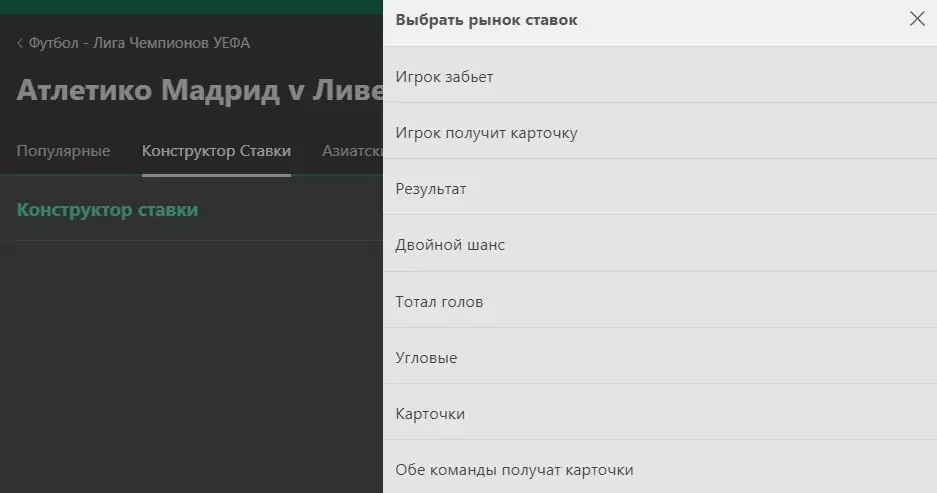Choose 'Игрок получит карточку' market
Screen dimensions: 937x493
pyautogui.click(x=660, y=131)
